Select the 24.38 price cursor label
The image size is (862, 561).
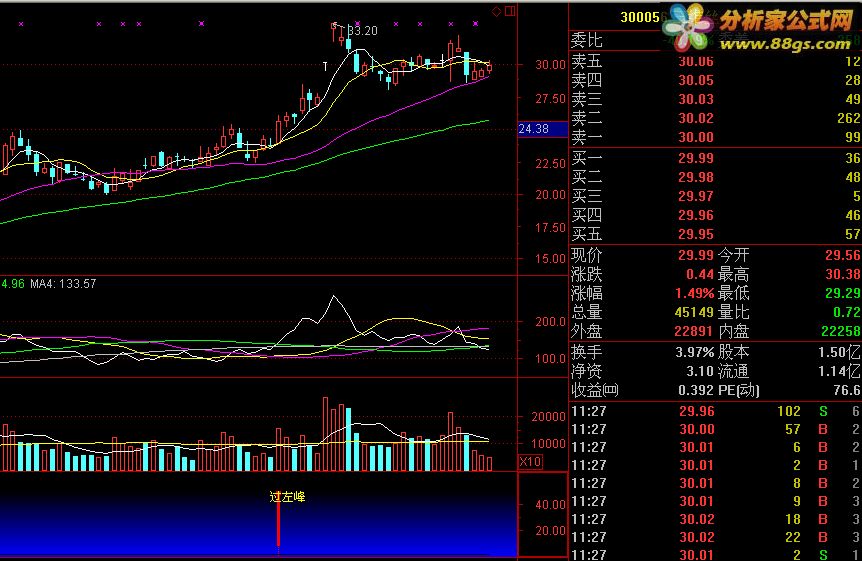(543, 129)
